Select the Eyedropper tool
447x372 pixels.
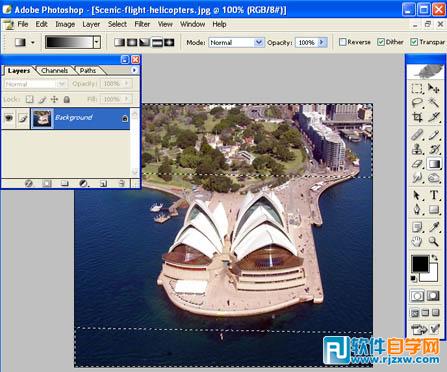click(x=434, y=227)
